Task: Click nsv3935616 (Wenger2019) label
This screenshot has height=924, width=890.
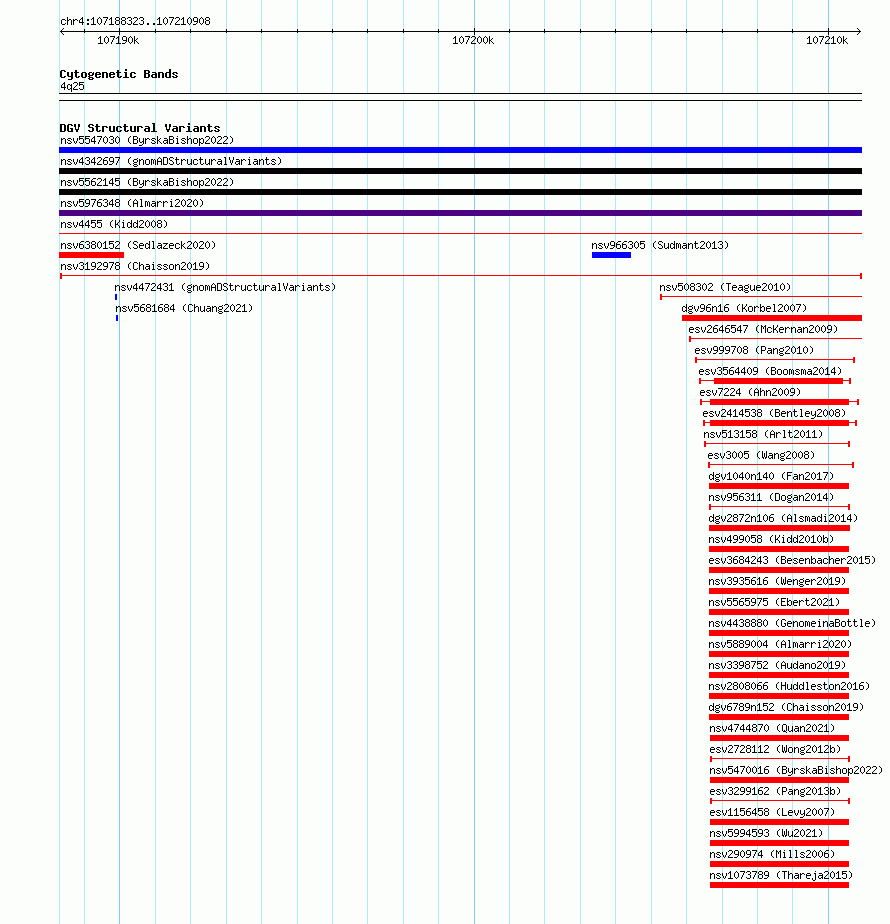Action: (777, 582)
